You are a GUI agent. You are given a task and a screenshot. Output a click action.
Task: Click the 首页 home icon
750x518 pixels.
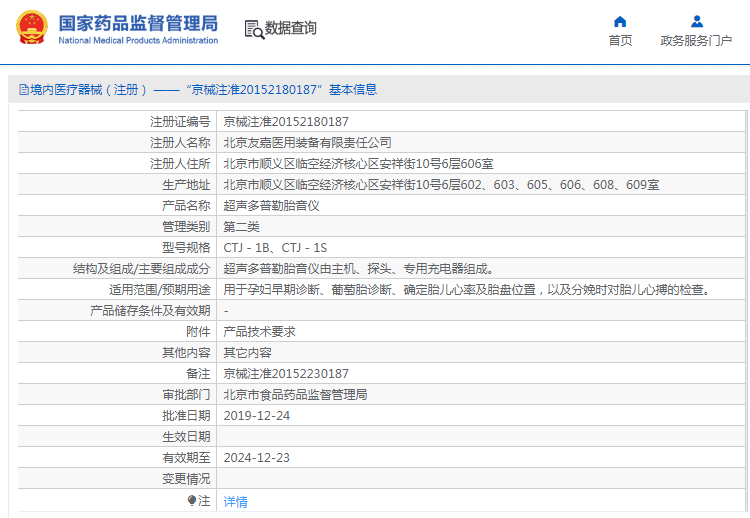(x=620, y=22)
